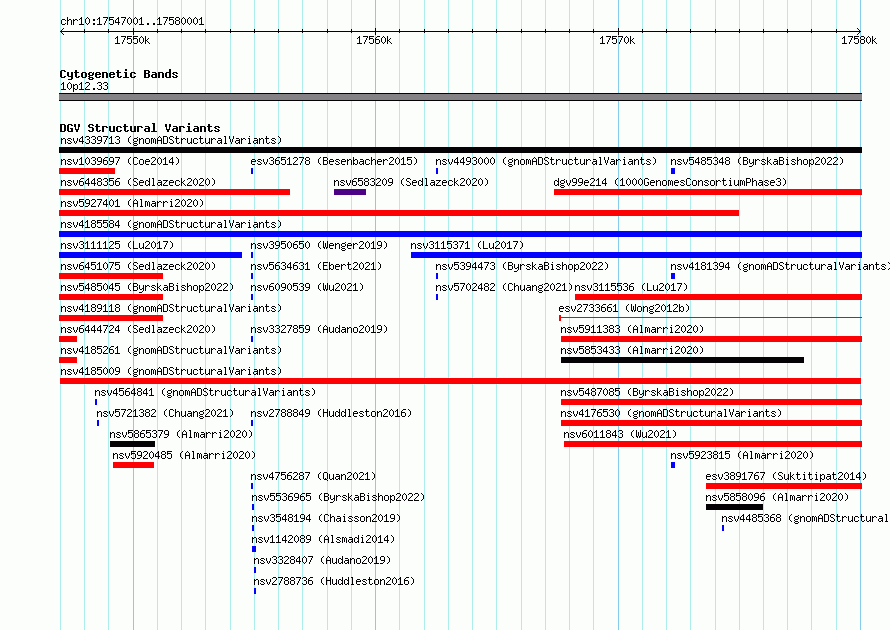The height and width of the screenshot is (630, 890).
Task: Click the black nsv5853433 variant bar
Action: (x=682, y=360)
